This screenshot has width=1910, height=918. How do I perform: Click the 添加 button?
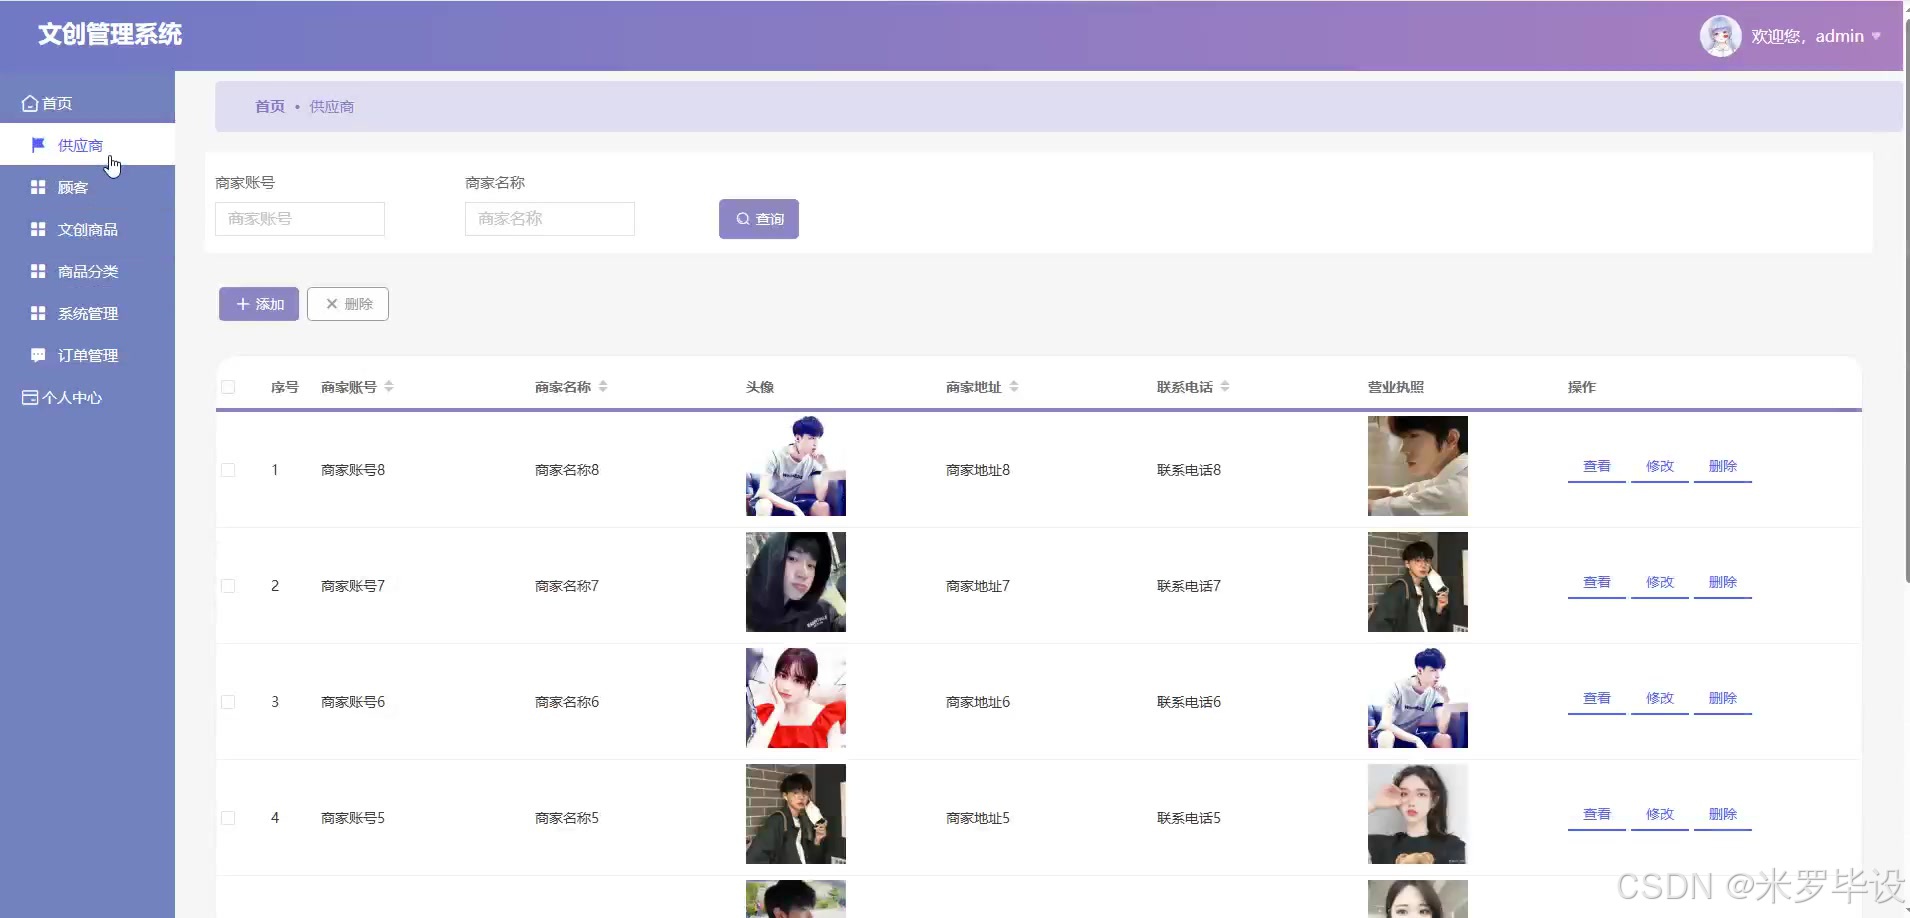click(259, 304)
